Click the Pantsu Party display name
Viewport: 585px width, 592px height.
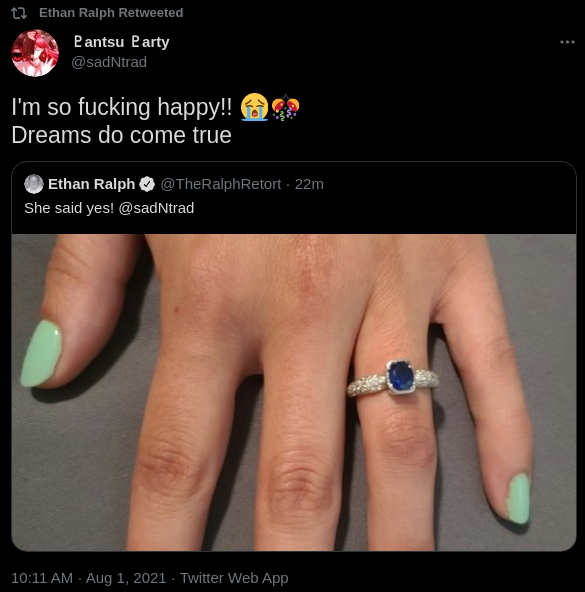coord(121,42)
